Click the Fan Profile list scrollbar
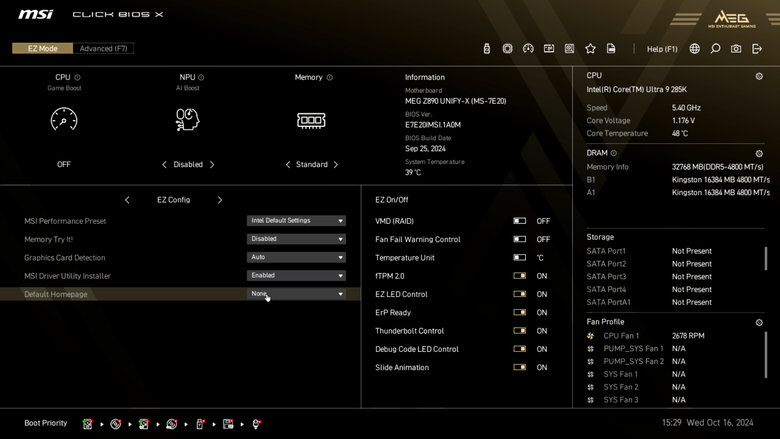Screen dimensions: 780x439 [x=766, y=354]
